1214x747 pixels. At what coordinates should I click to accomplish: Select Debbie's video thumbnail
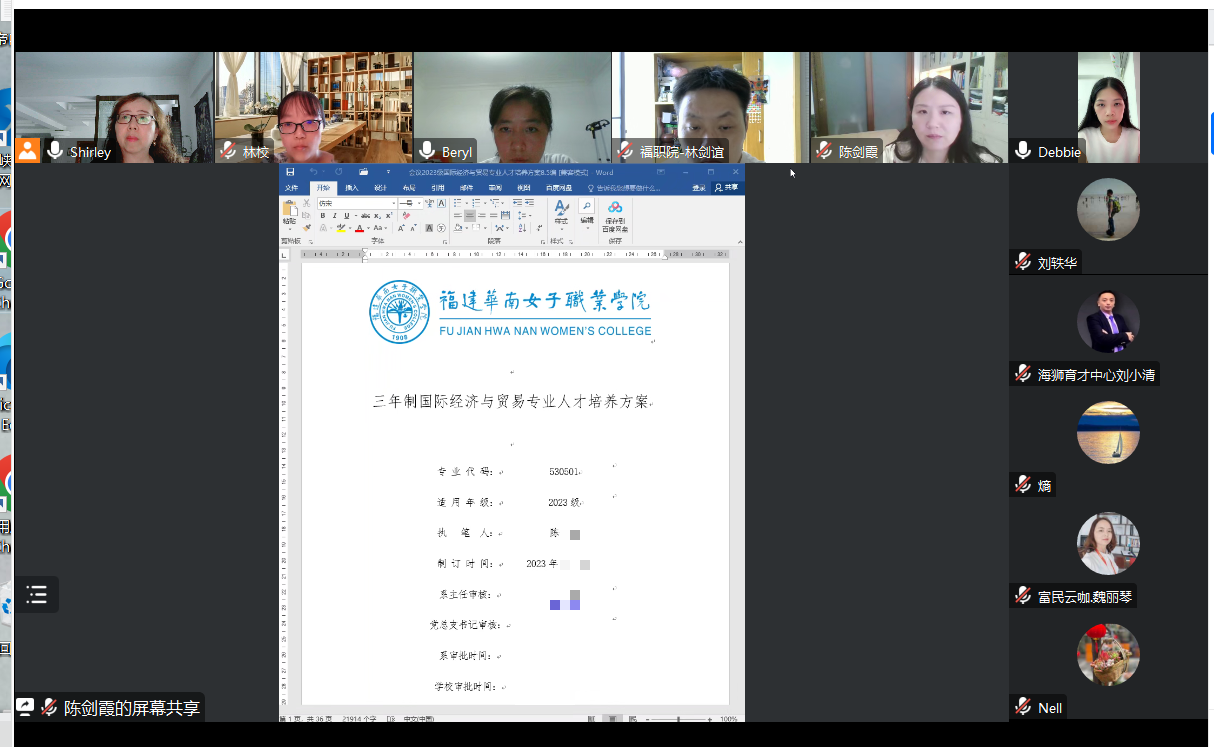(x=1108, y=108)
